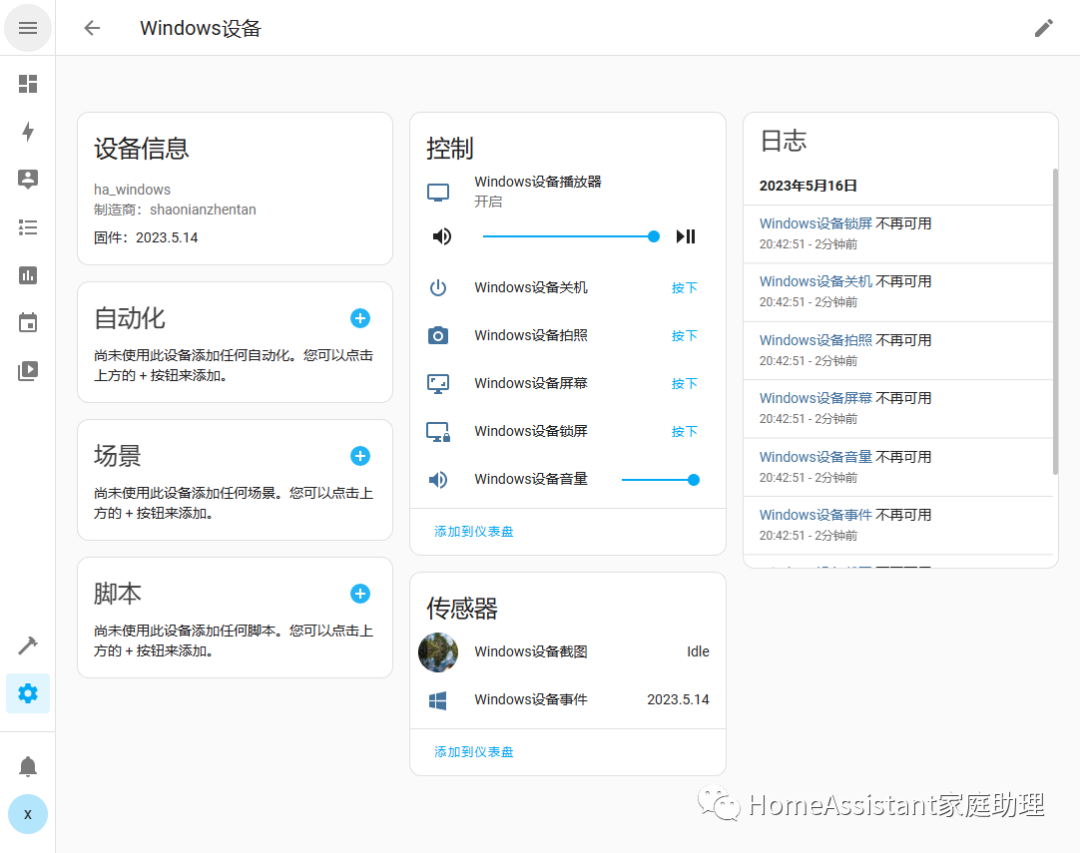Add an automation with plus icon

click(360, 318)
